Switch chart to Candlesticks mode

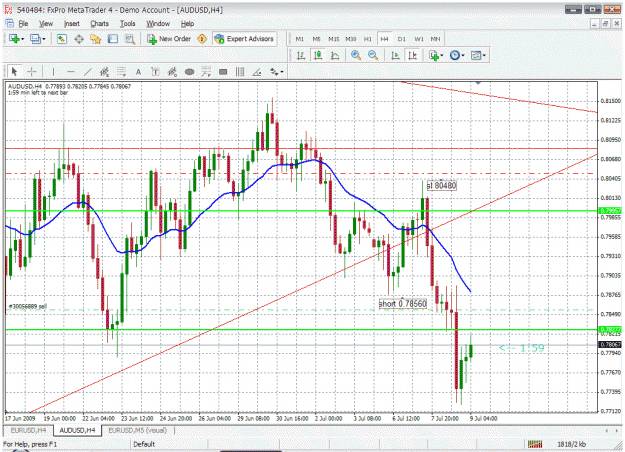pos(318,55)
